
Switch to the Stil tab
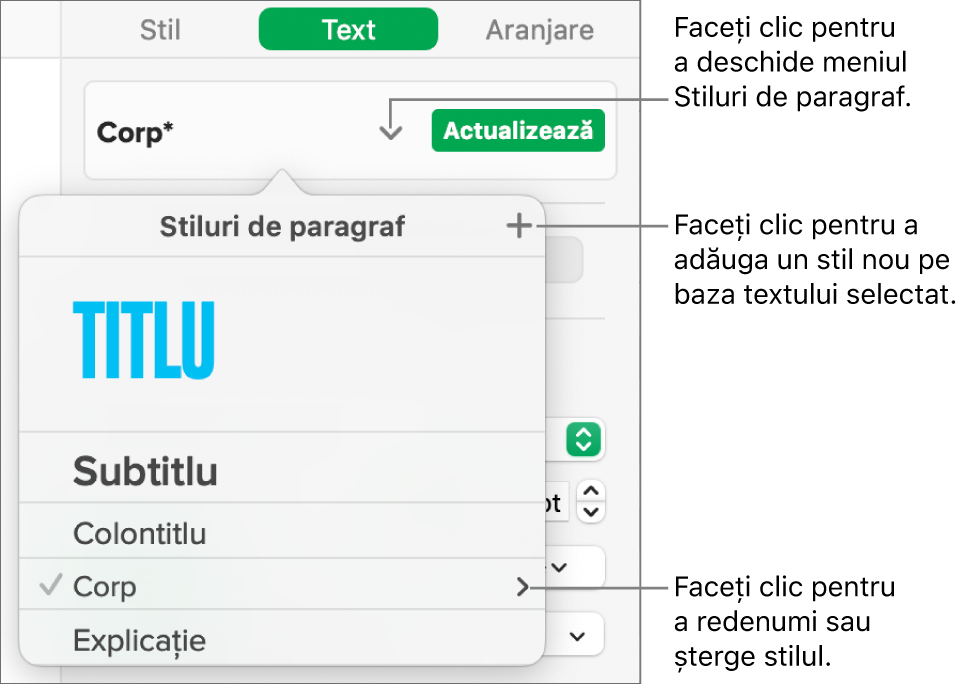[x=160, y=30]
